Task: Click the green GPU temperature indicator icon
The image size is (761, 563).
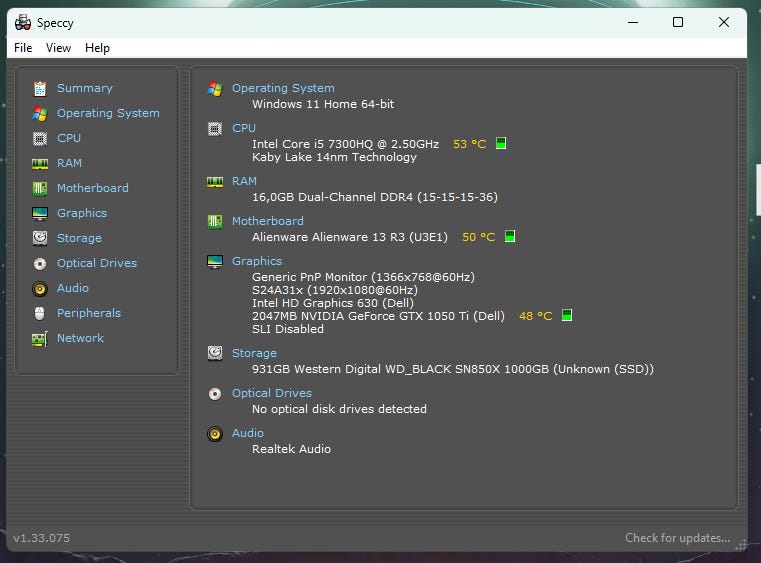Action: point(566,315)
